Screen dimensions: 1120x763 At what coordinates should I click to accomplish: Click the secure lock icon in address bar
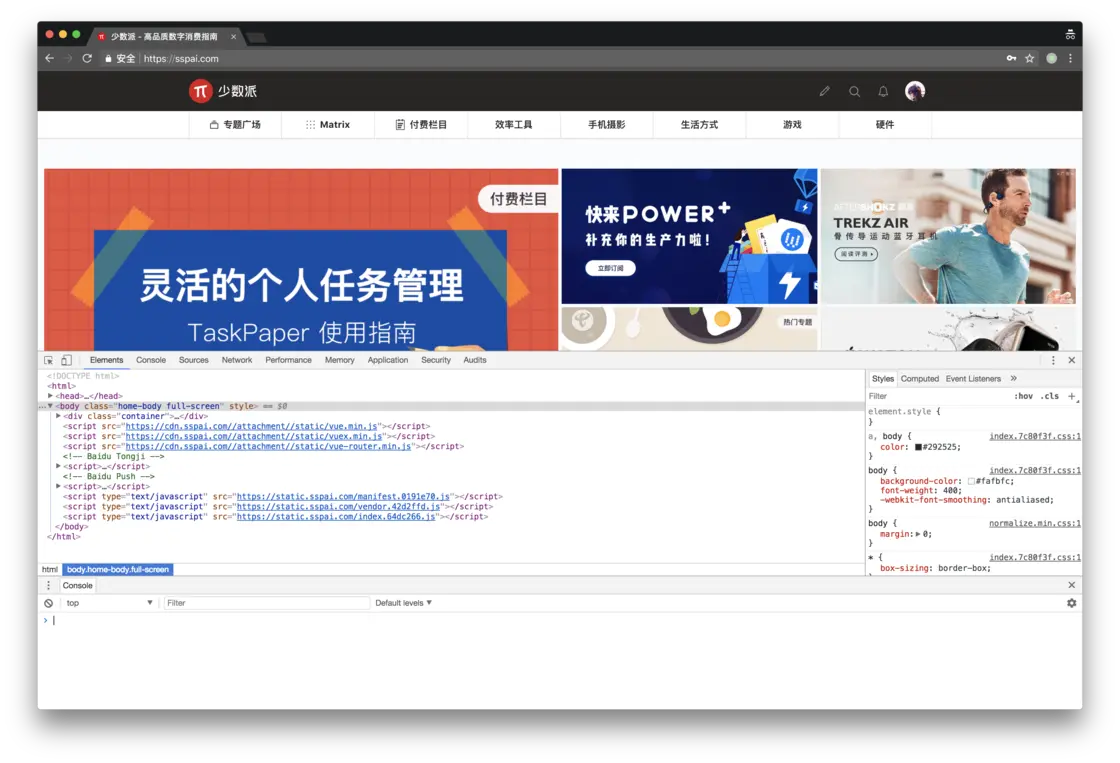pyautogui.click(x=108, y=59)
